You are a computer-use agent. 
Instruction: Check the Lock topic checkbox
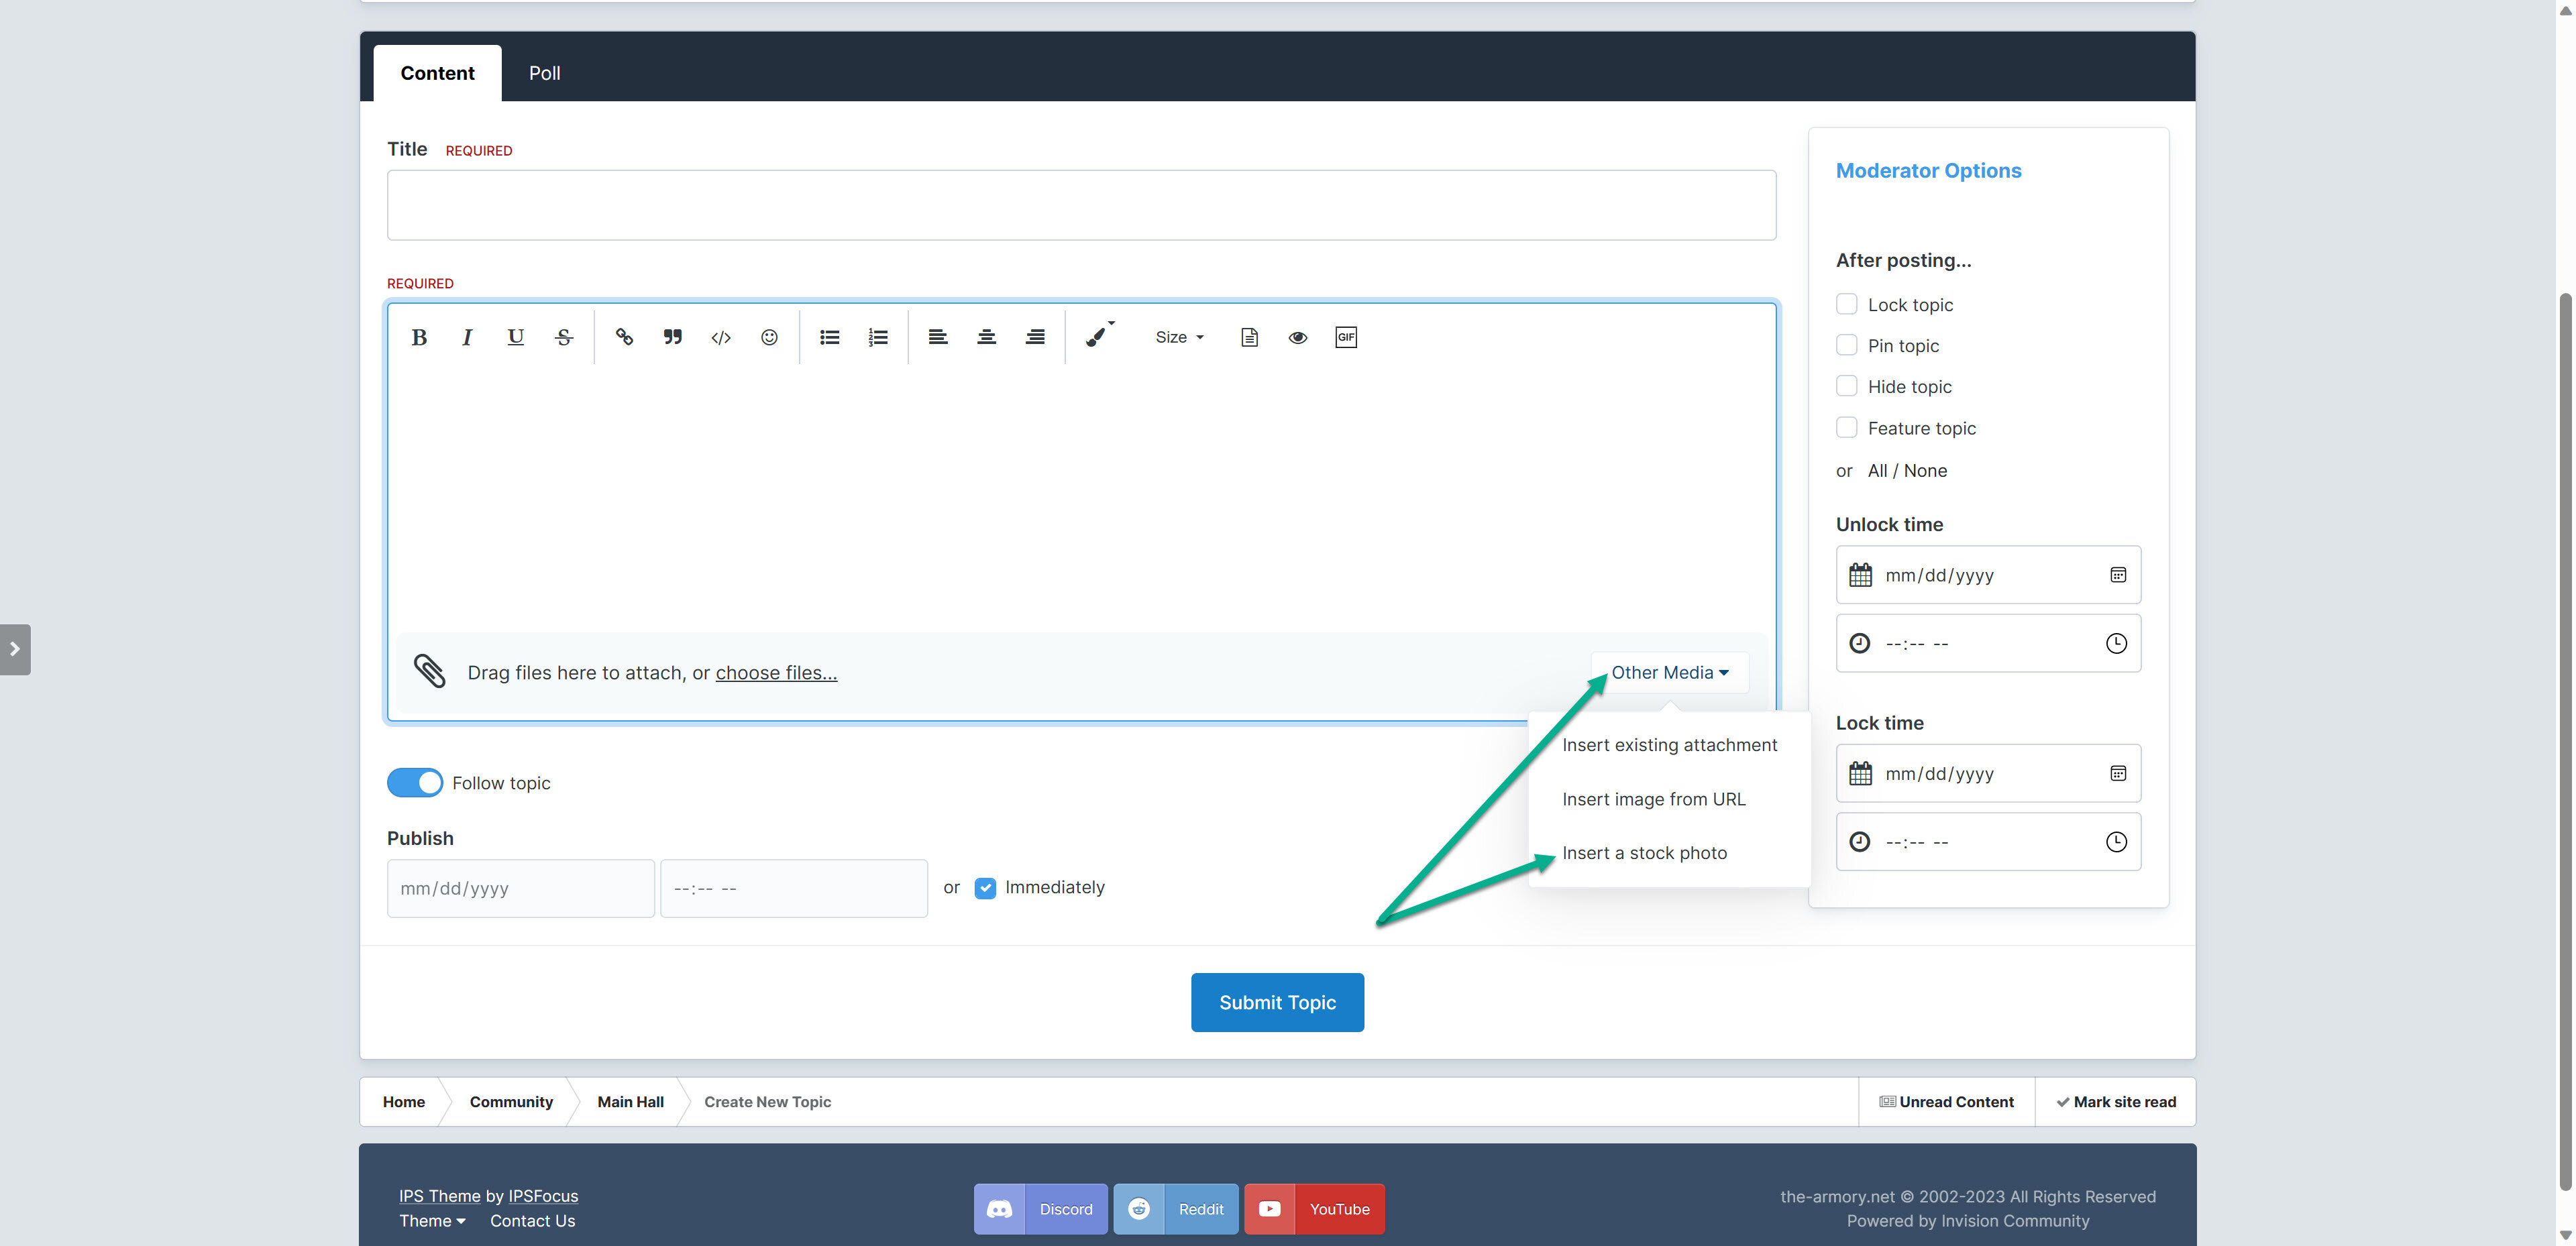click(1846, 304)
